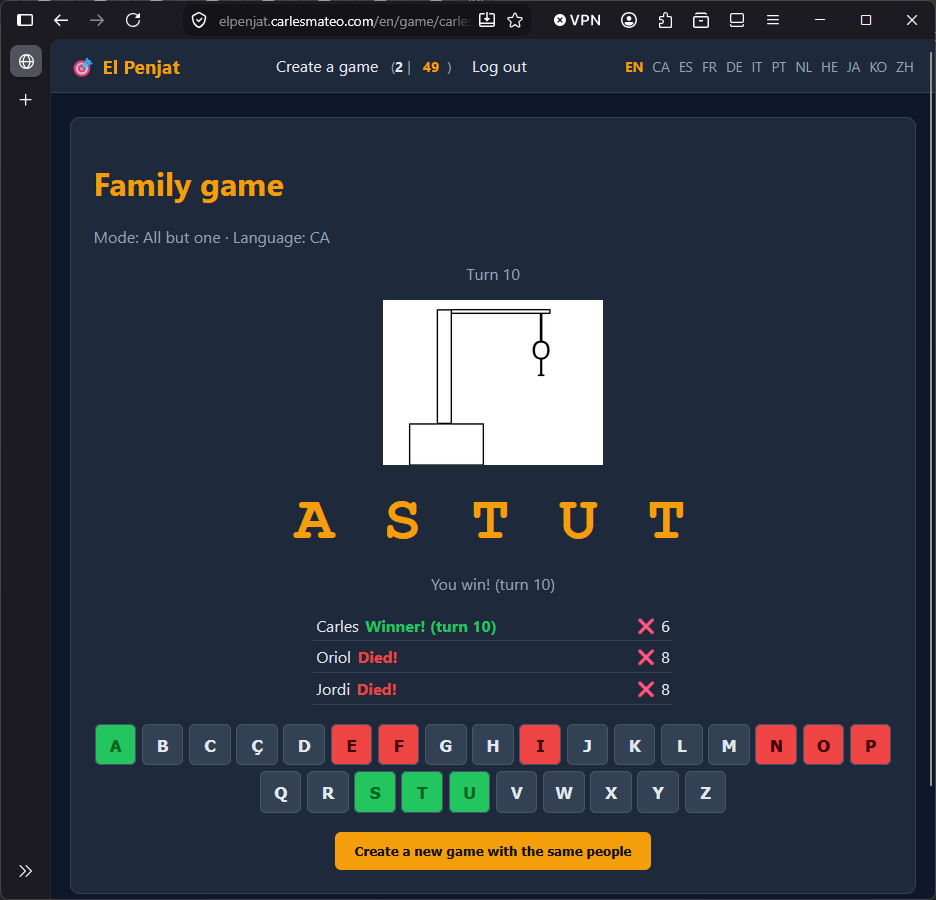Click Create a new game with same people
Viewport: 936px width, 900px height.
(492, 851)
